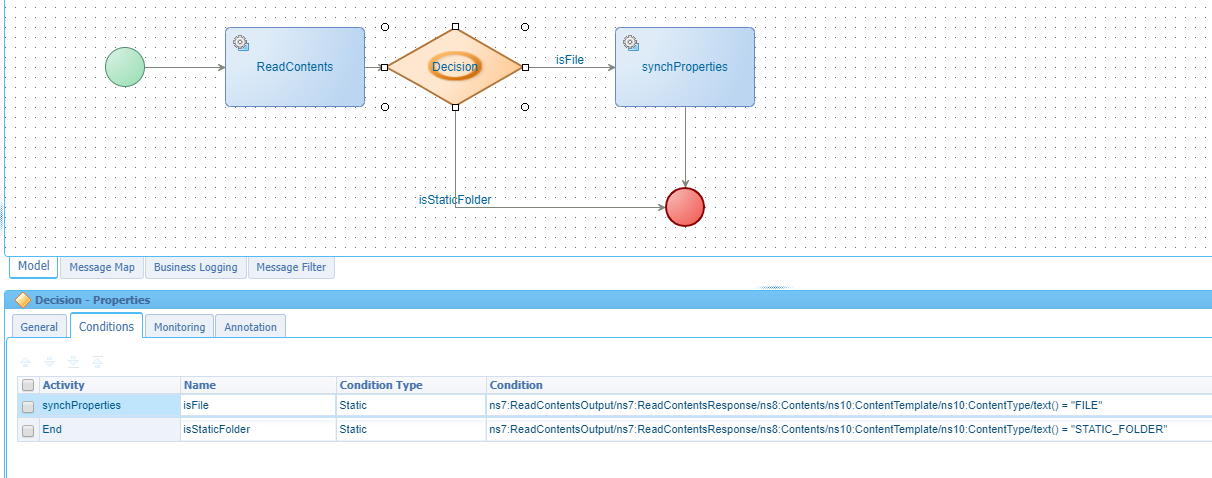Open the Monitoring tab
Viewport: 1212px width, 478px height.
(179, 327)
